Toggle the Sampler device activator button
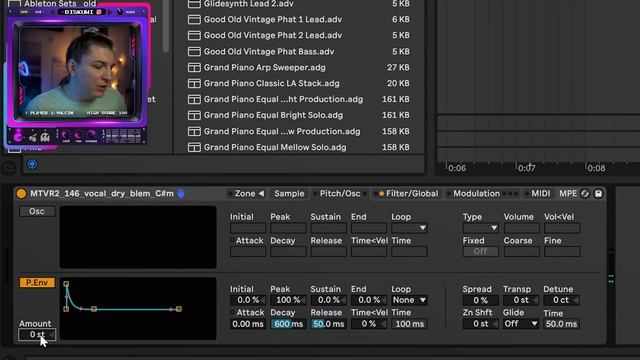Viewport: 640px width, 360px height. click(x=21, y=193)
